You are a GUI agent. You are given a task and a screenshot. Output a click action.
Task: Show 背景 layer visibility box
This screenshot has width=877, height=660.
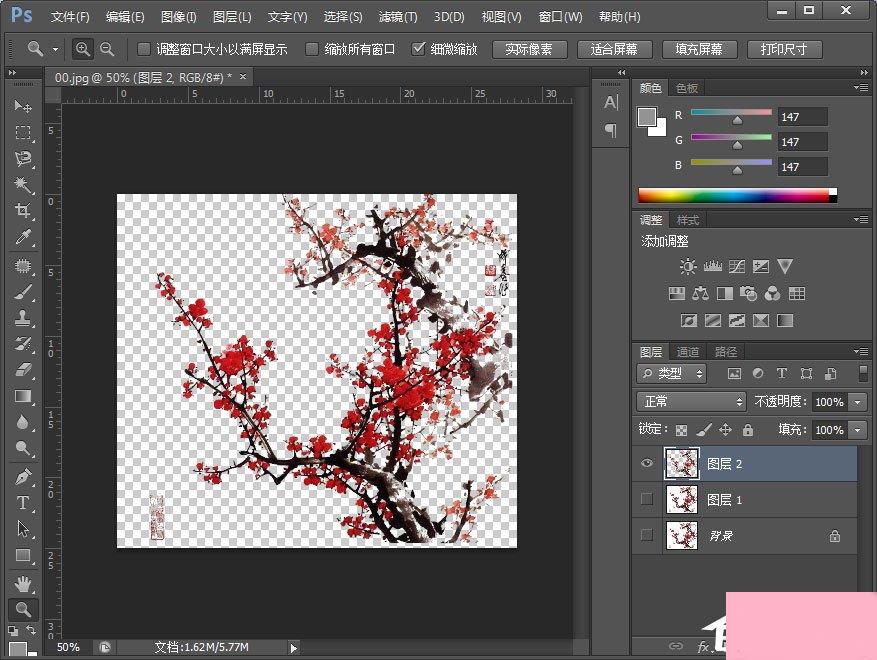coord(647,535)
